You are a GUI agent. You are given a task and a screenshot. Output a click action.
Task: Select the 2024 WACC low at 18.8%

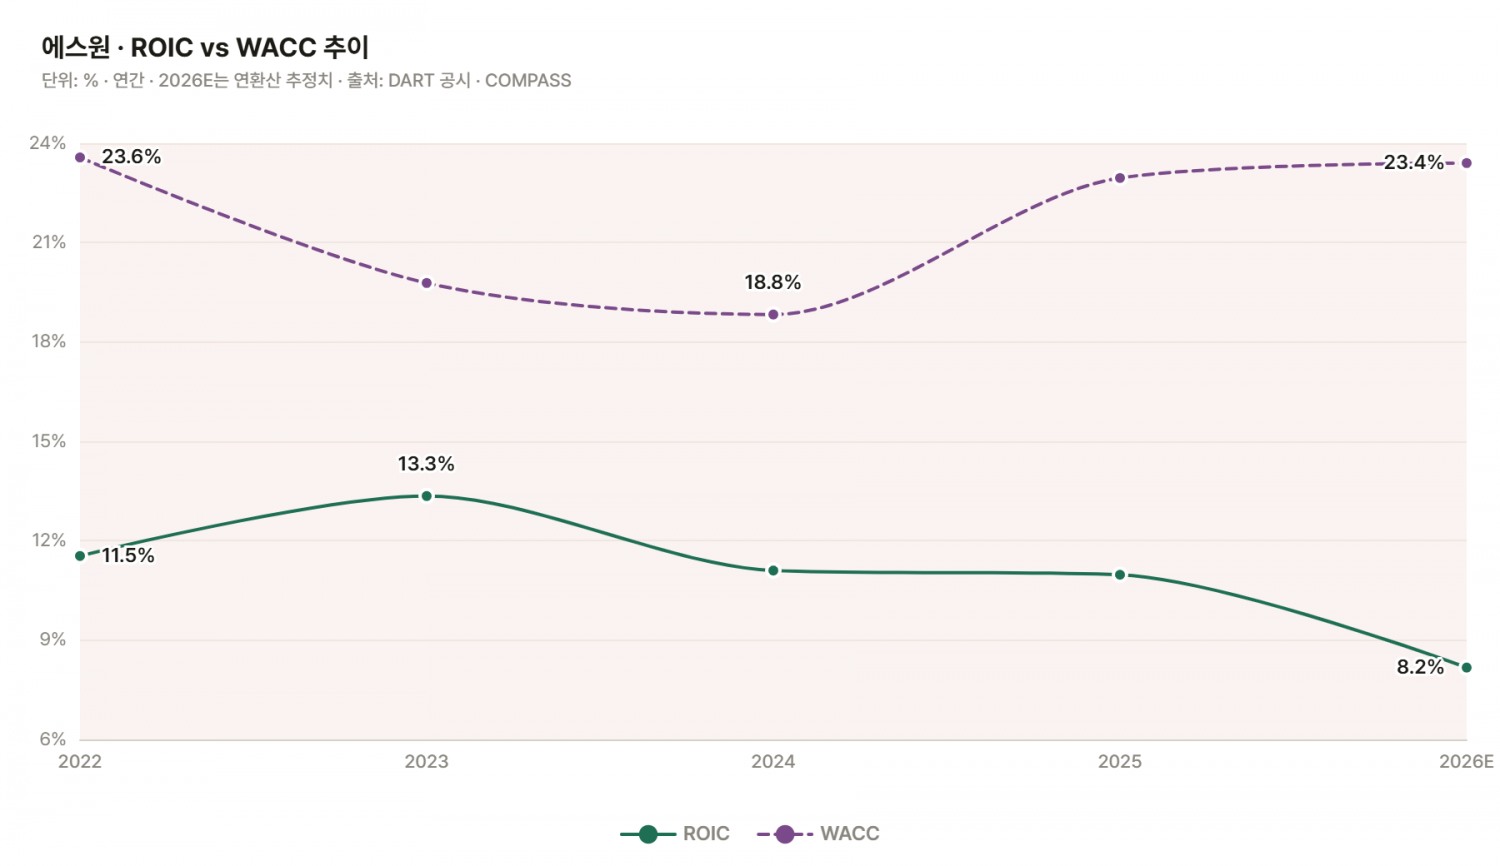(773, 315)
